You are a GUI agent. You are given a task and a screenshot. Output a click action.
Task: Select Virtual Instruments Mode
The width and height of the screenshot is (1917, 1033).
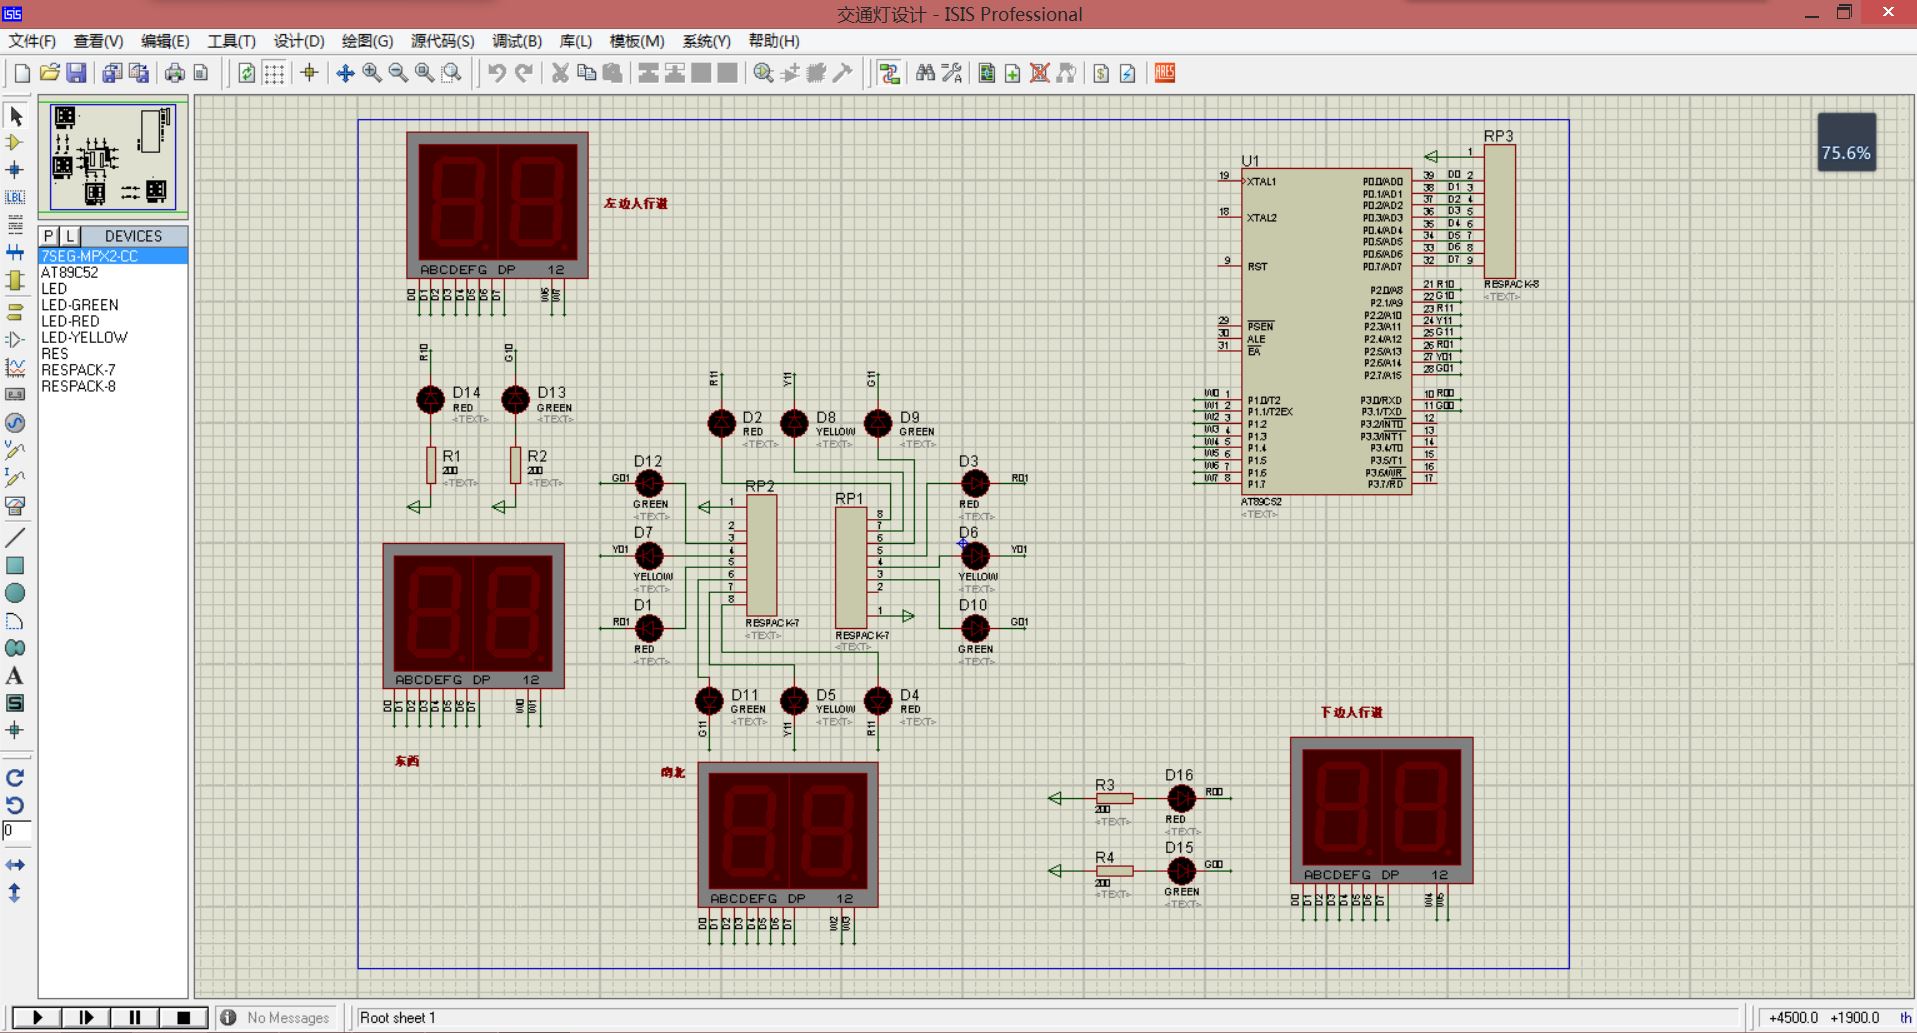[15, 506]
